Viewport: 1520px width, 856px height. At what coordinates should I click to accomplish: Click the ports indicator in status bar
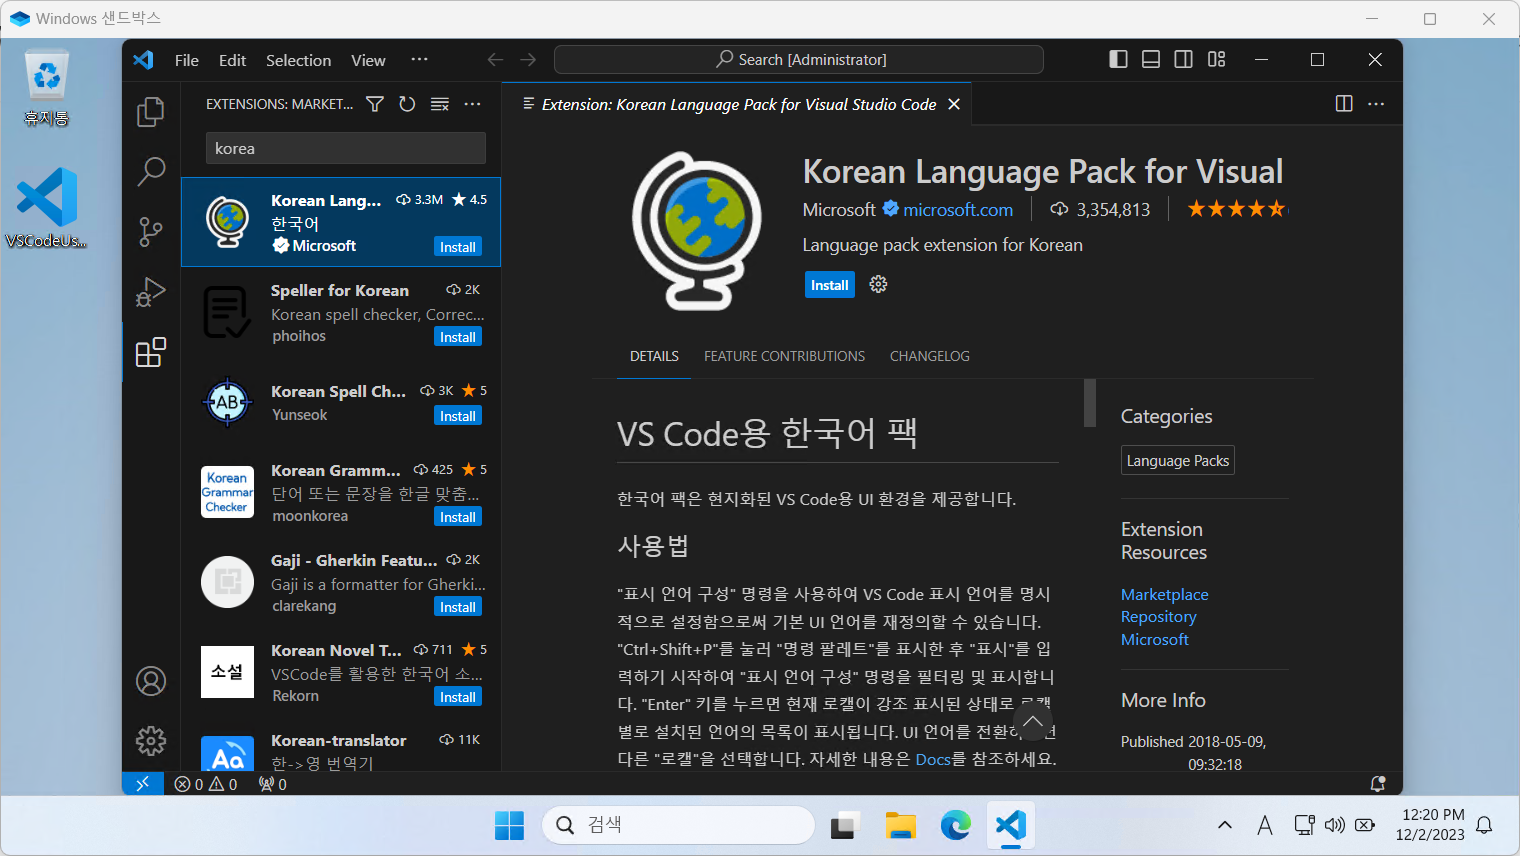pos(273,784)
